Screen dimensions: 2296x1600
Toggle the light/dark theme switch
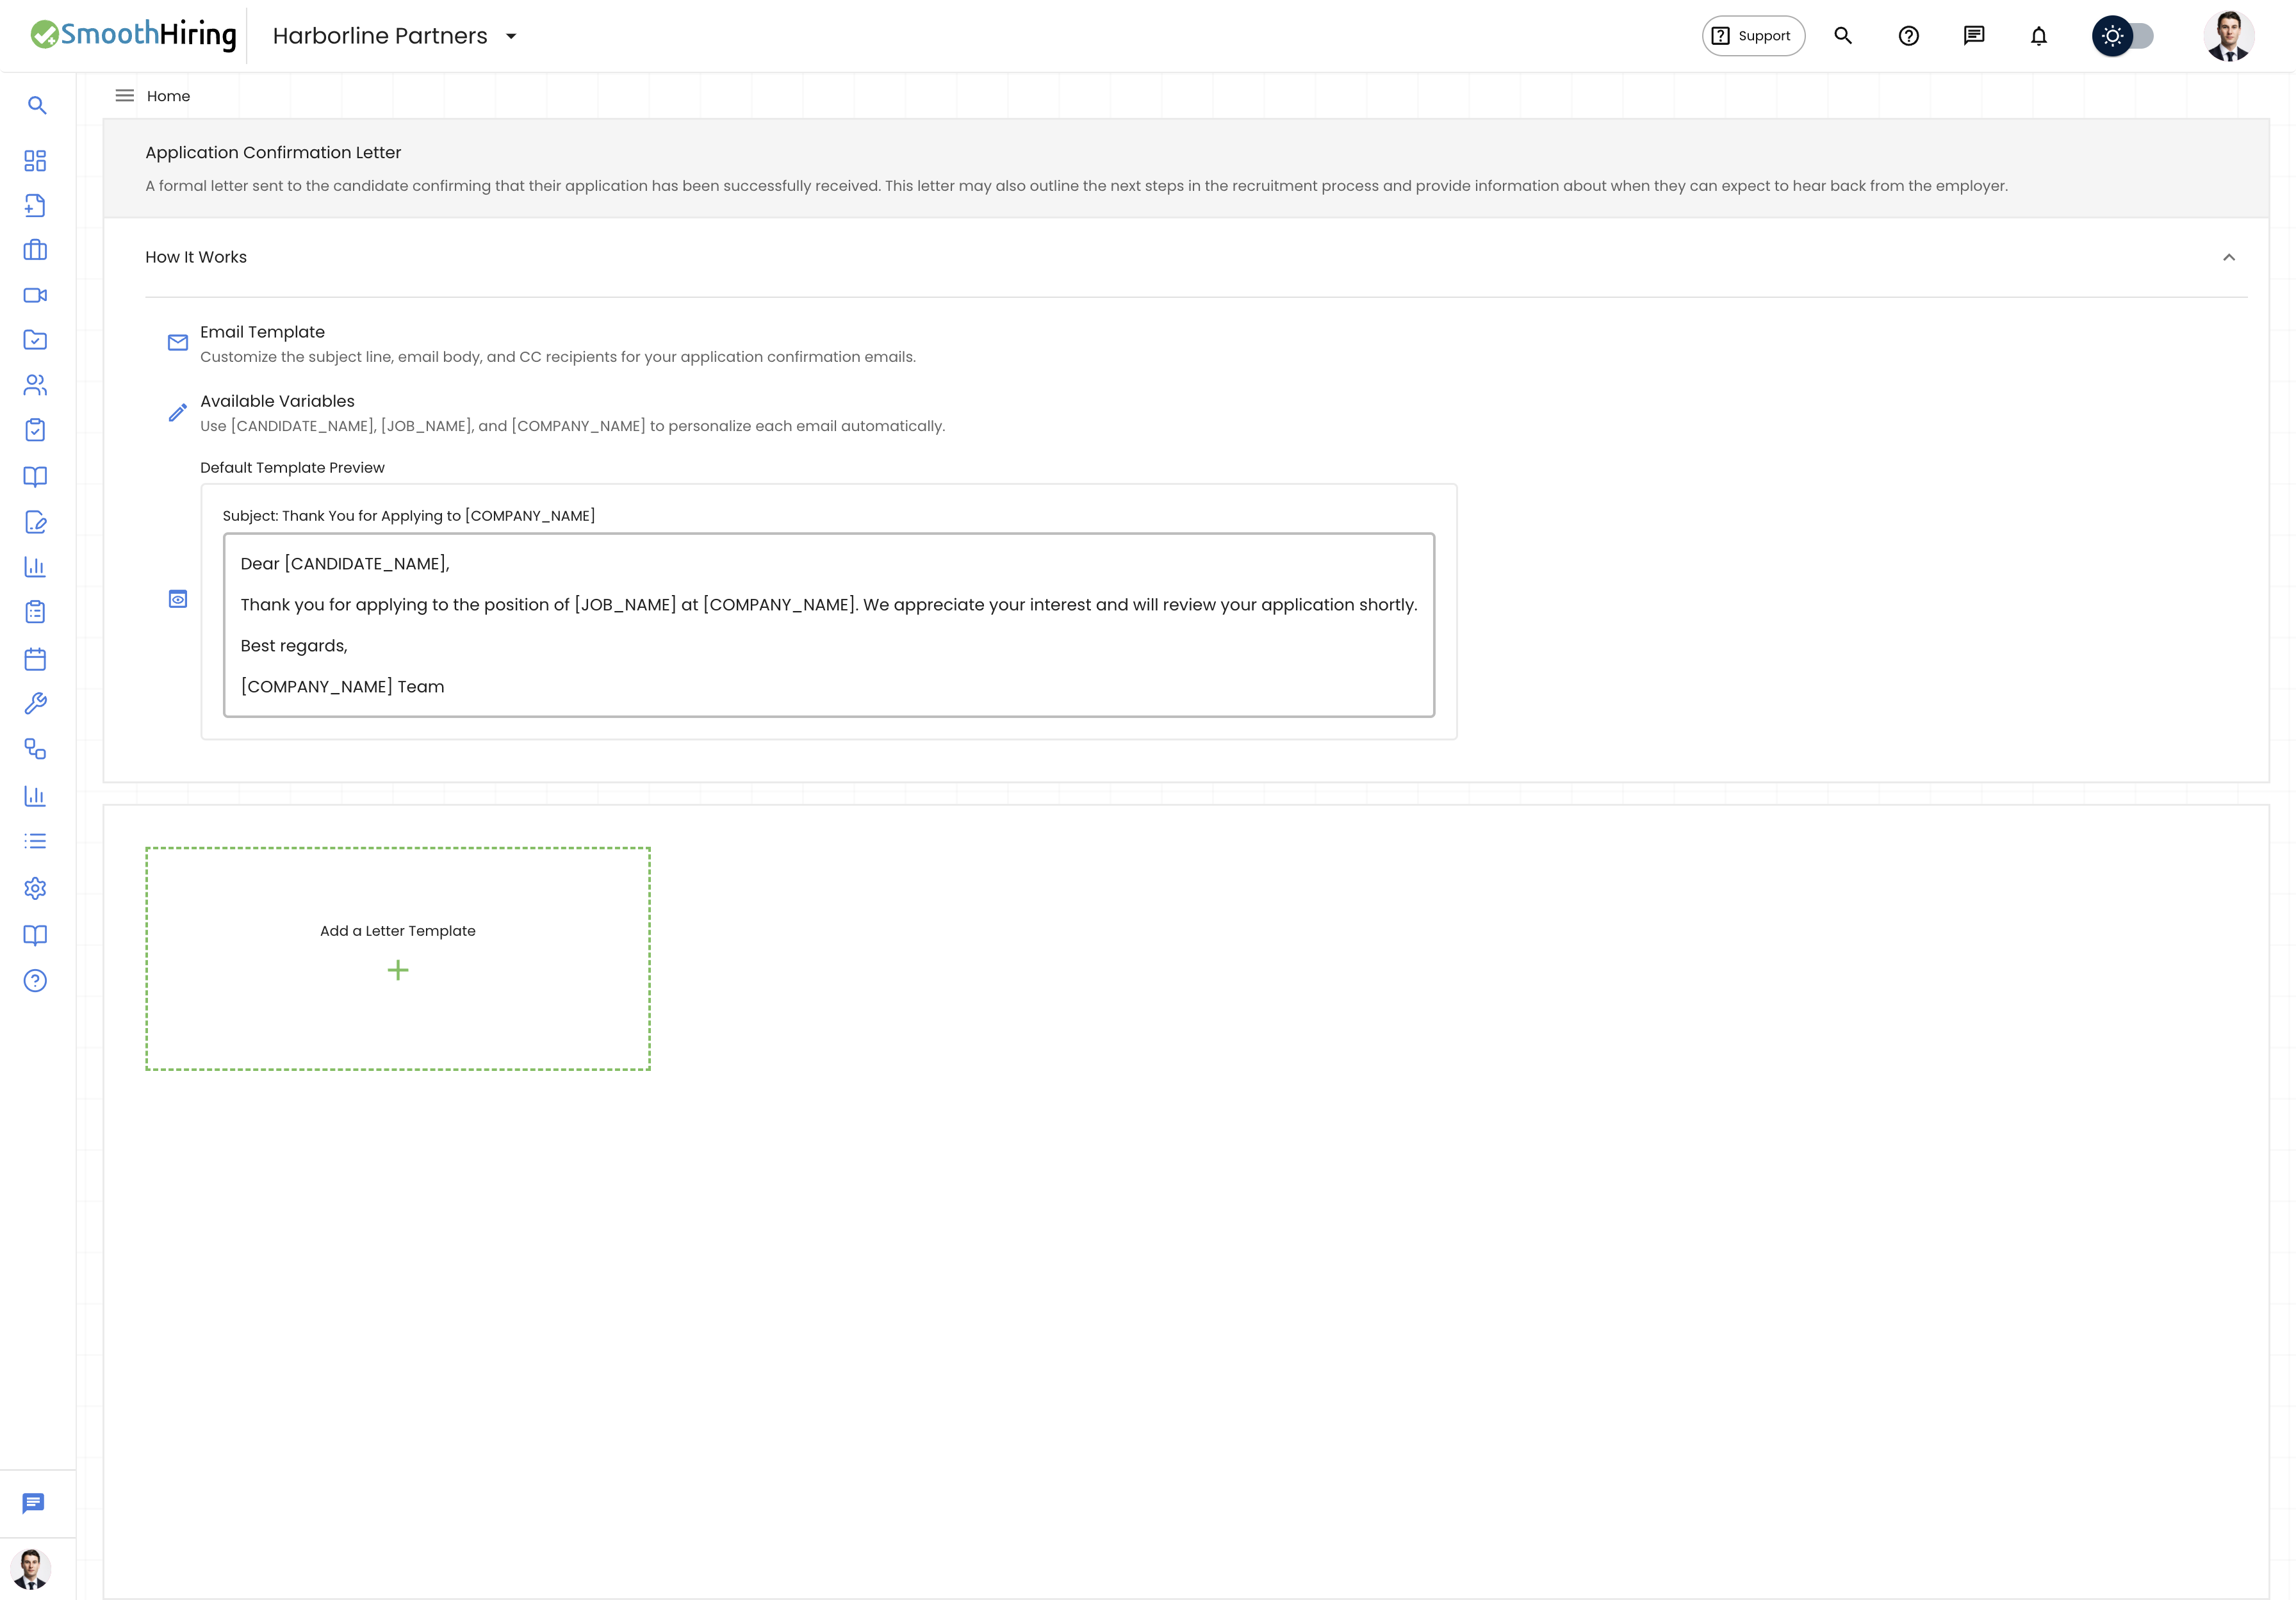click(x=2123, y=36)
